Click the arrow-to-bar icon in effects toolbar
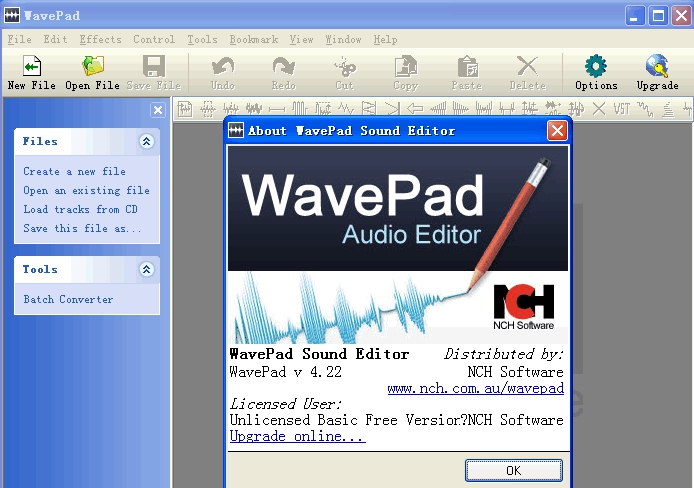The width and height of the screenshot is (694, 488). 392,108
